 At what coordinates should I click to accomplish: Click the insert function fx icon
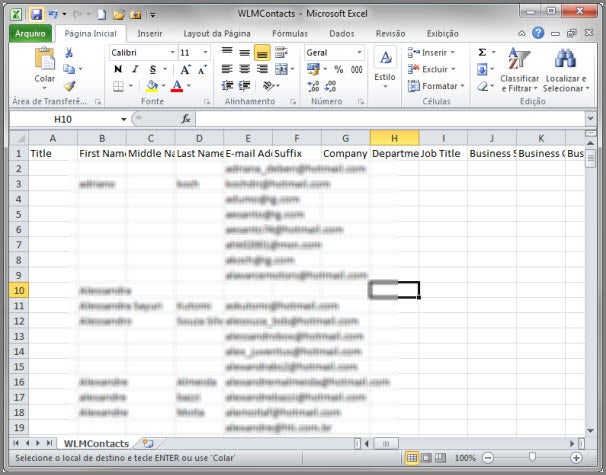point(185,119)
